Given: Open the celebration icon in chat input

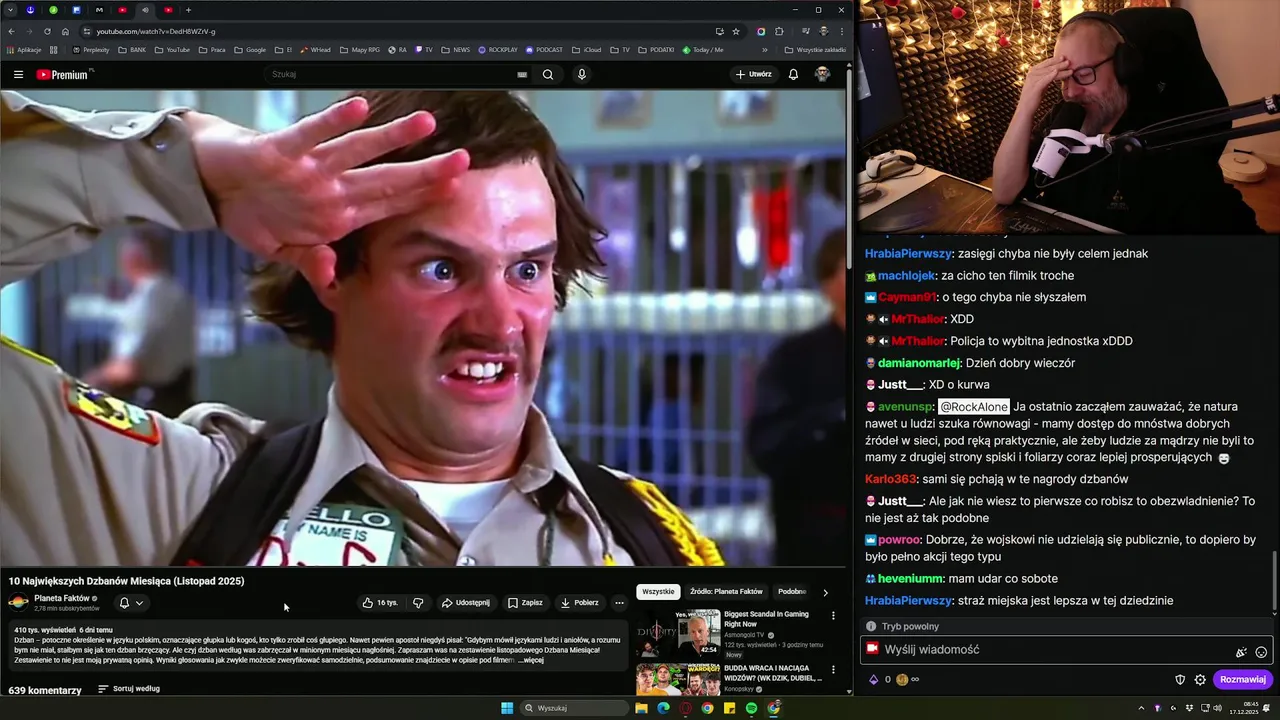Looking at the screenshot, I should point(1241,651).
